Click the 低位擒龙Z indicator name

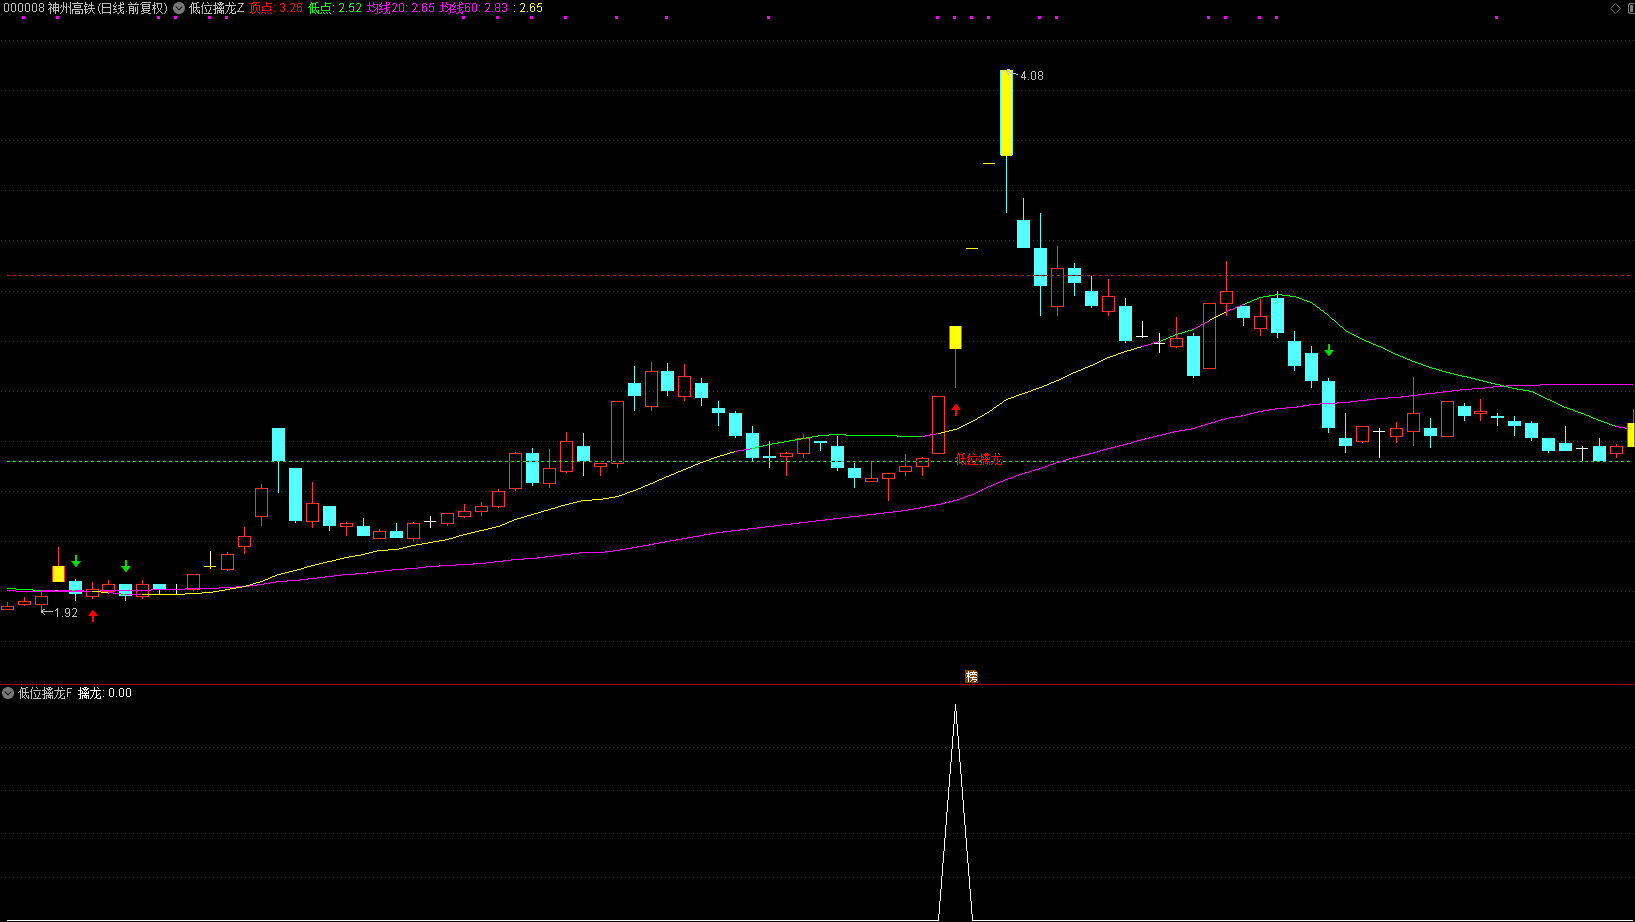pos(216,8)
